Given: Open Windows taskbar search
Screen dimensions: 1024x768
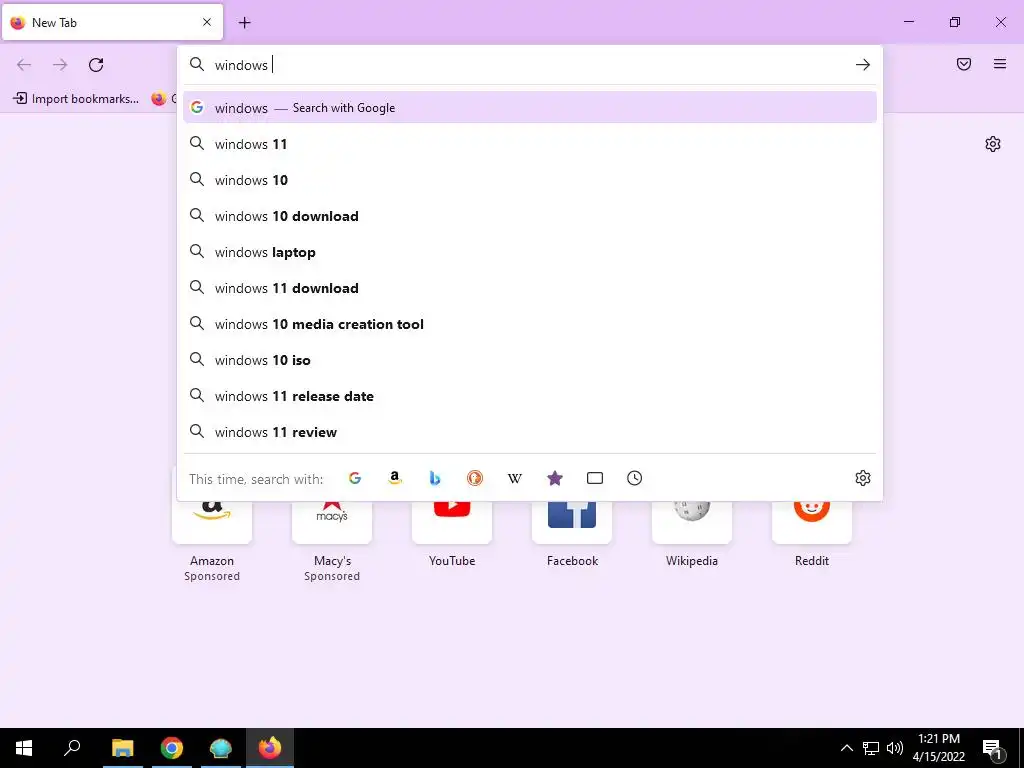Looking at the screenshot, I should [x=72, y=748].
